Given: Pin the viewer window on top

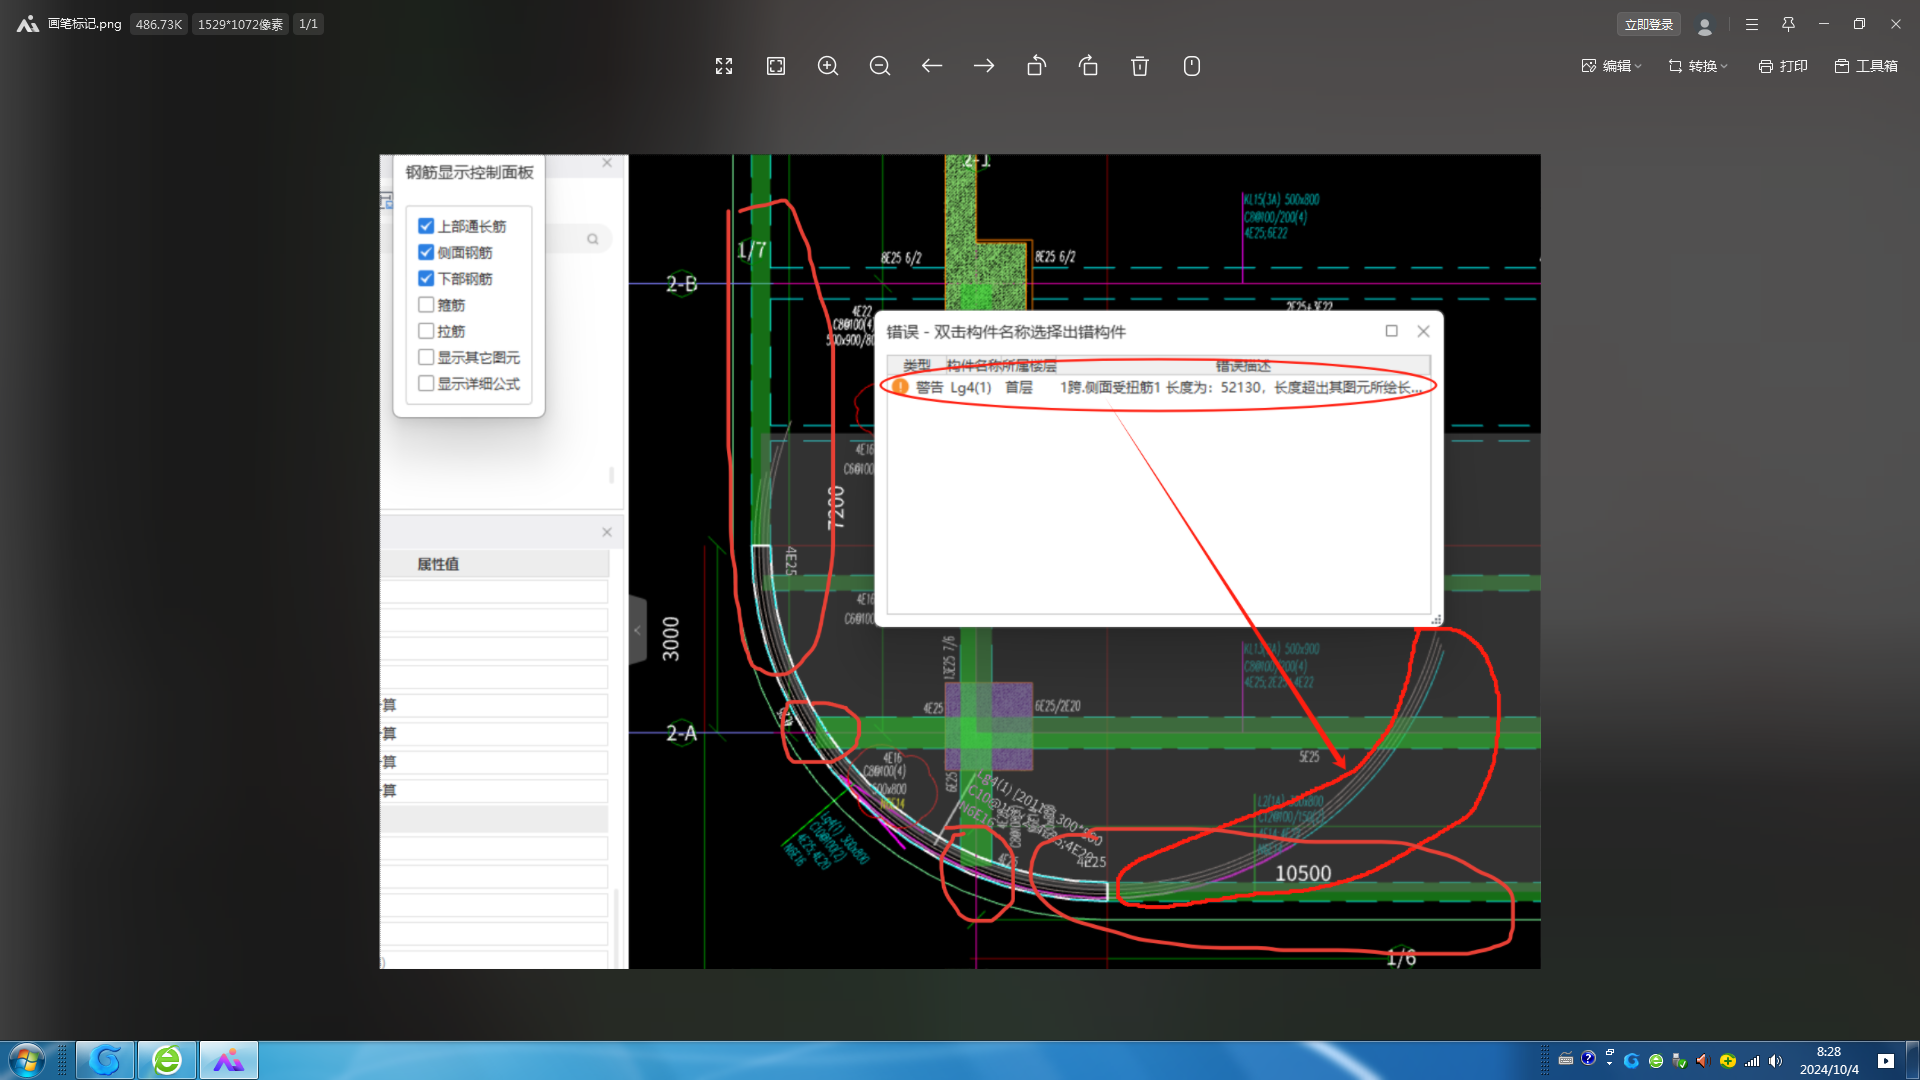Looking at the screenshot, I should tap(1788, 24).
